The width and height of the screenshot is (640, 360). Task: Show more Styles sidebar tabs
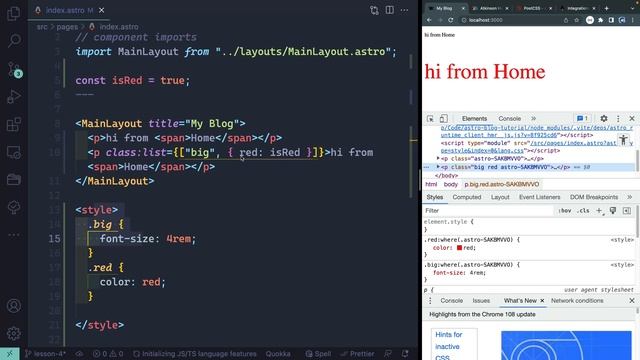(x=630, y=197)
